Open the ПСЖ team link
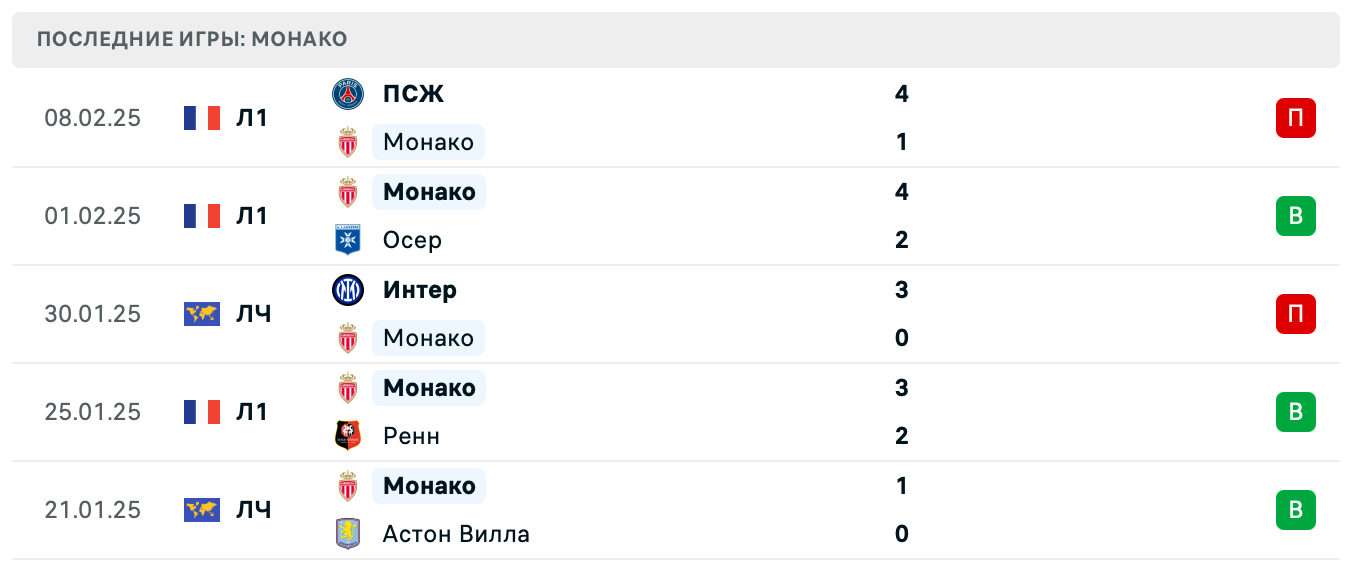Screen dimensions: 1354x572 point(413,94)
